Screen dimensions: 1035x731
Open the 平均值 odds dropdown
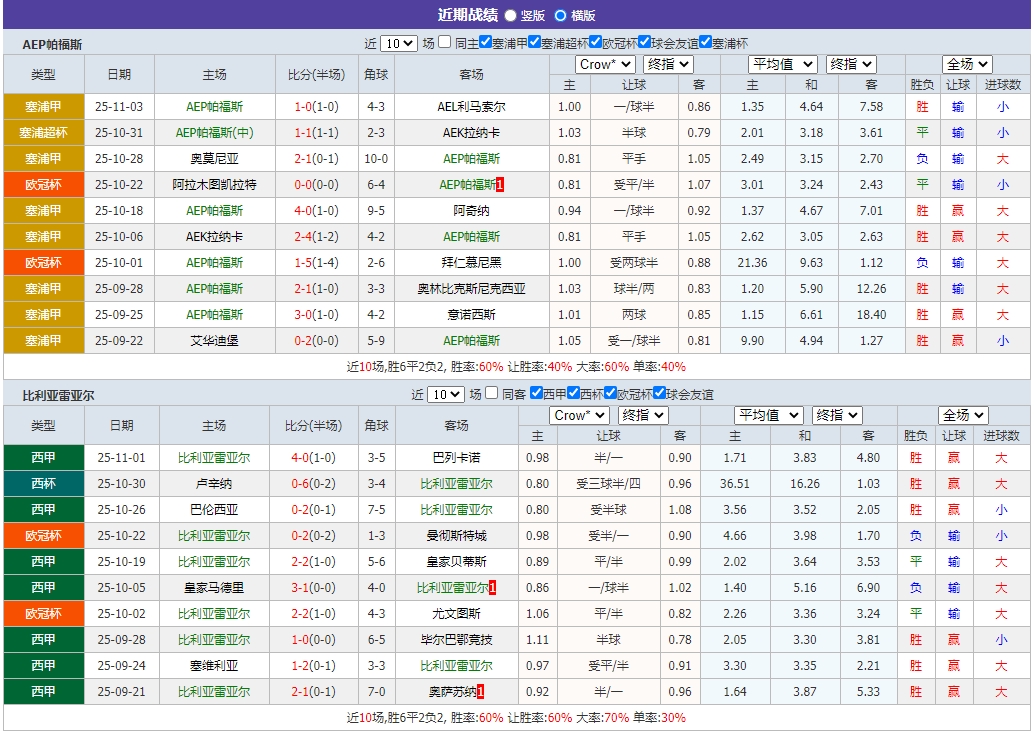[783, 63]
